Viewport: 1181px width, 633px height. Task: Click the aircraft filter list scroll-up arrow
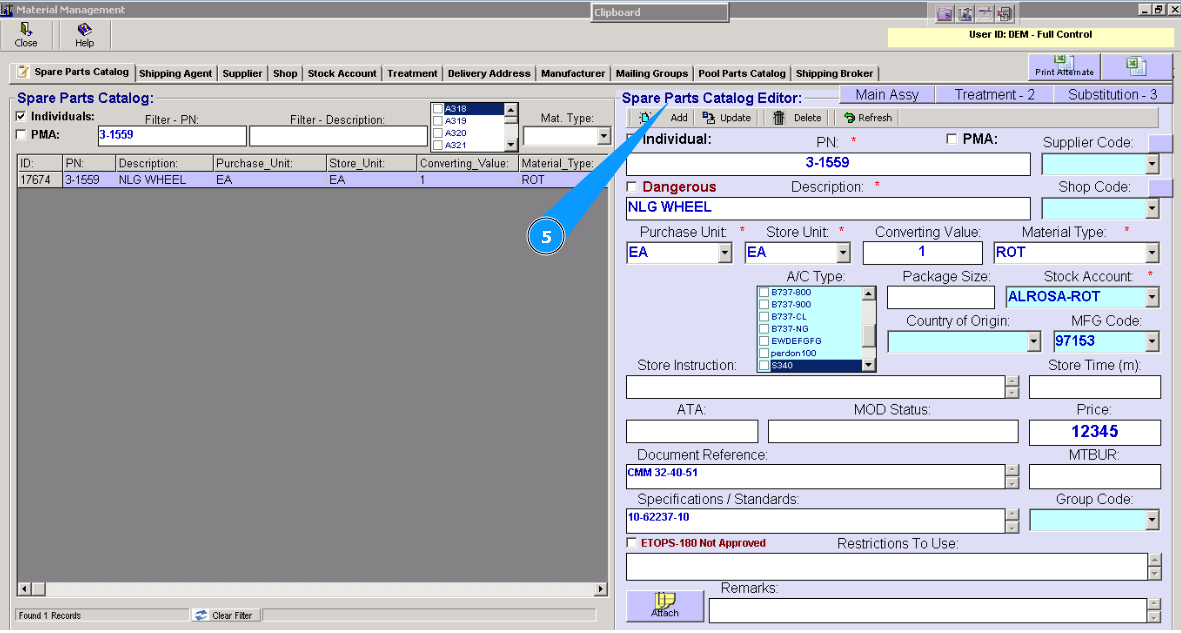point(511,110)
